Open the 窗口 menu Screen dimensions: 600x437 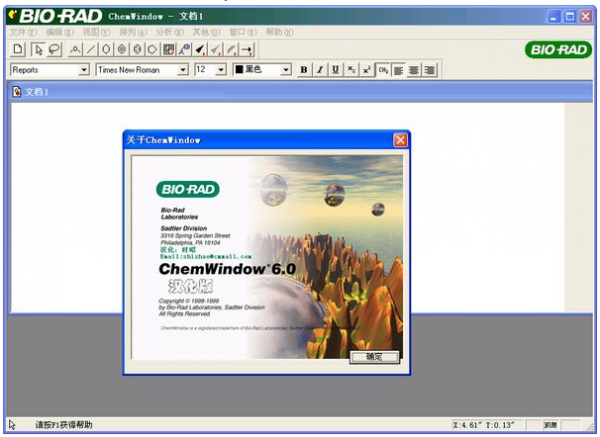(x=243, y=32)
